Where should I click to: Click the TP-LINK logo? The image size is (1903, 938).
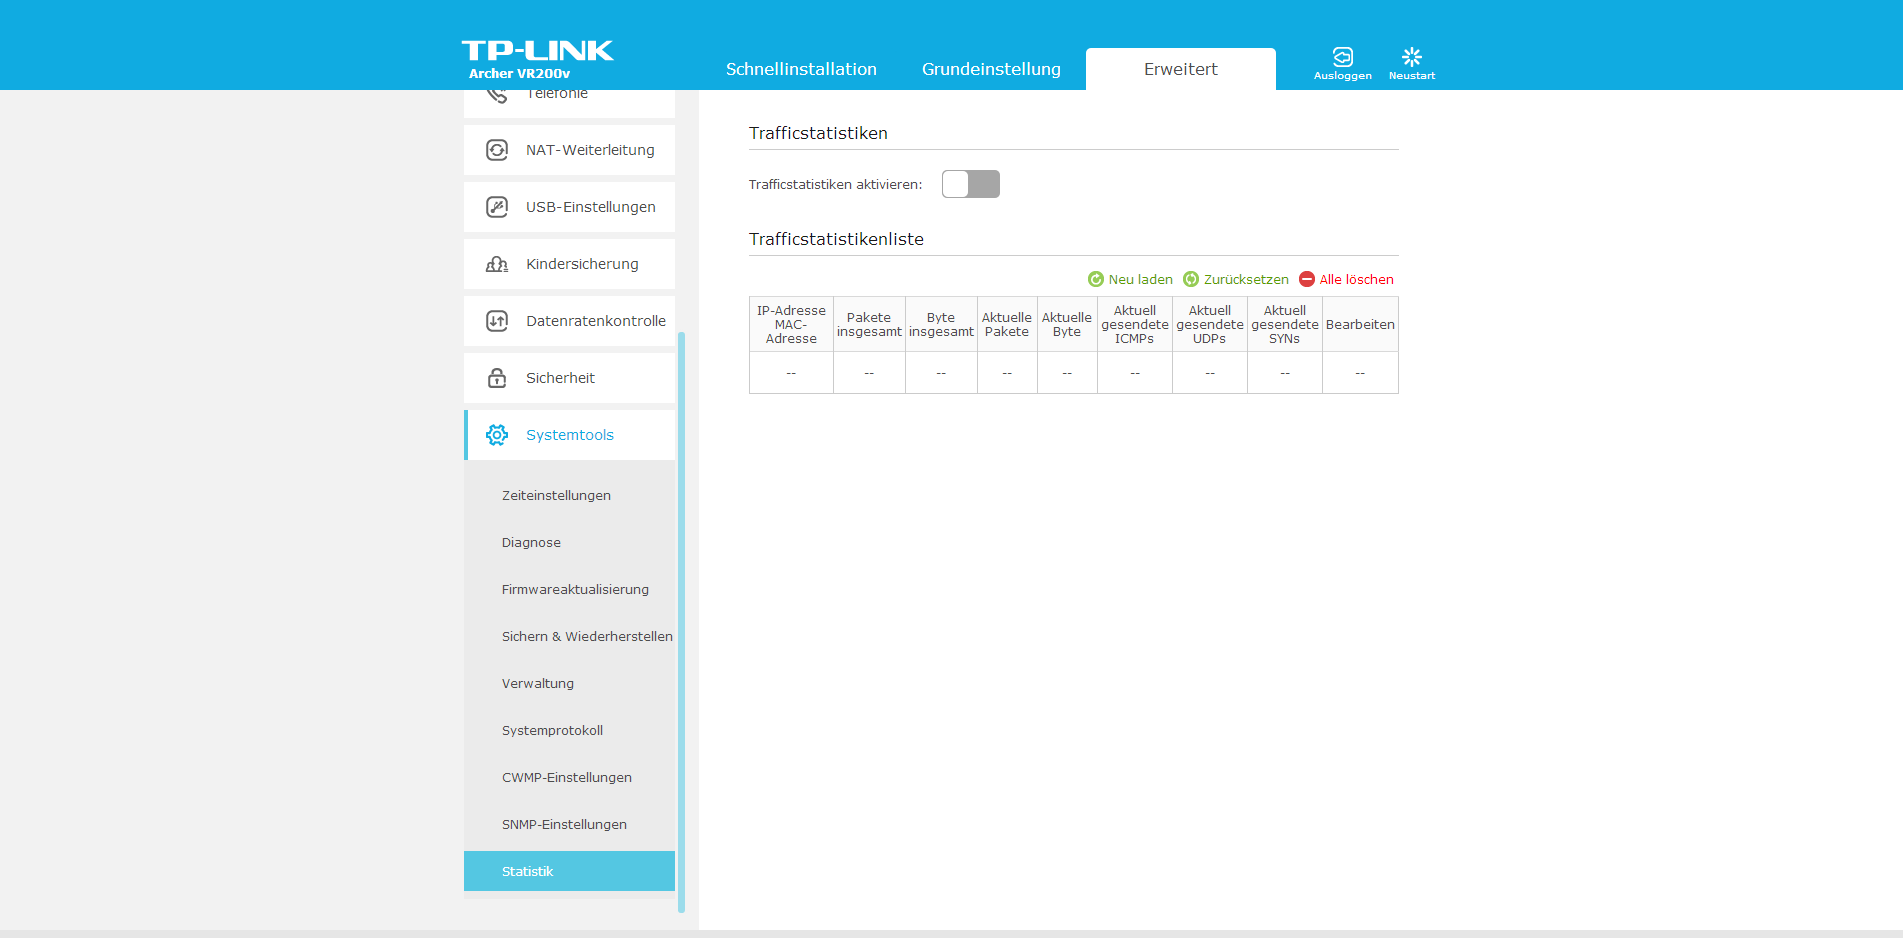coord(537,52)
